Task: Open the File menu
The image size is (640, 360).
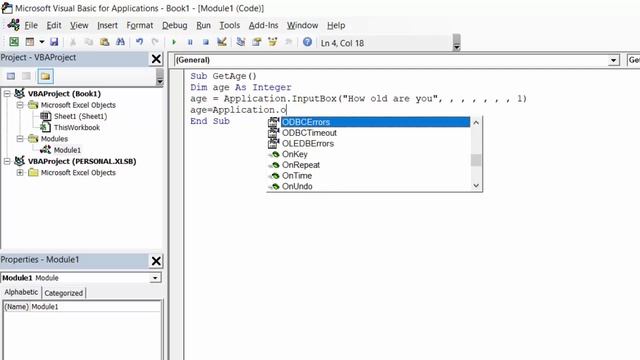Action: point(31,25)
